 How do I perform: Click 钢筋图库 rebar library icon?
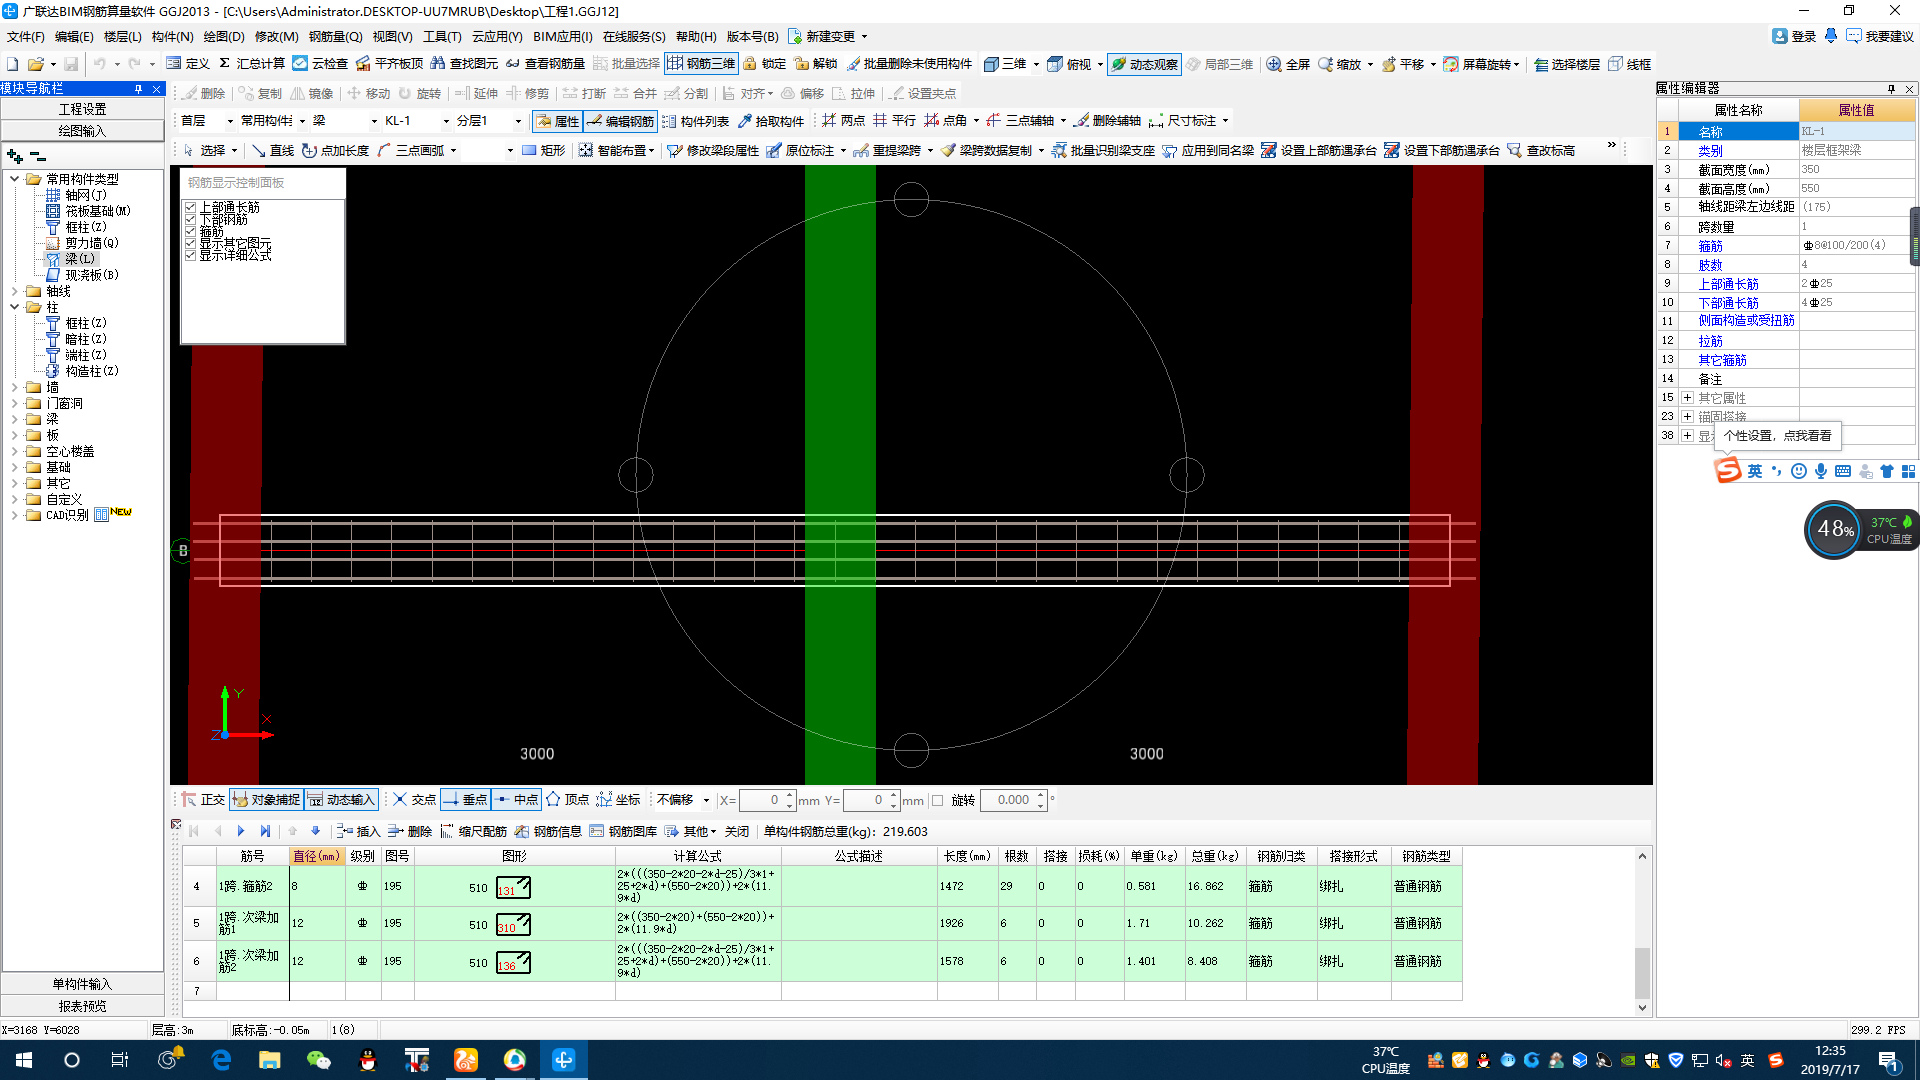(x=624, y=831)
